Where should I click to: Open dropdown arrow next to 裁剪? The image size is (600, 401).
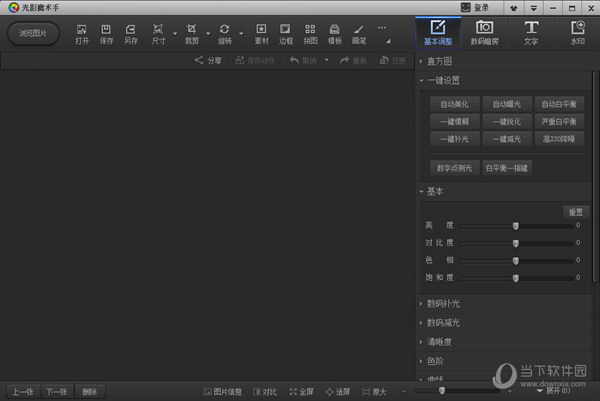tap(208, 34)
